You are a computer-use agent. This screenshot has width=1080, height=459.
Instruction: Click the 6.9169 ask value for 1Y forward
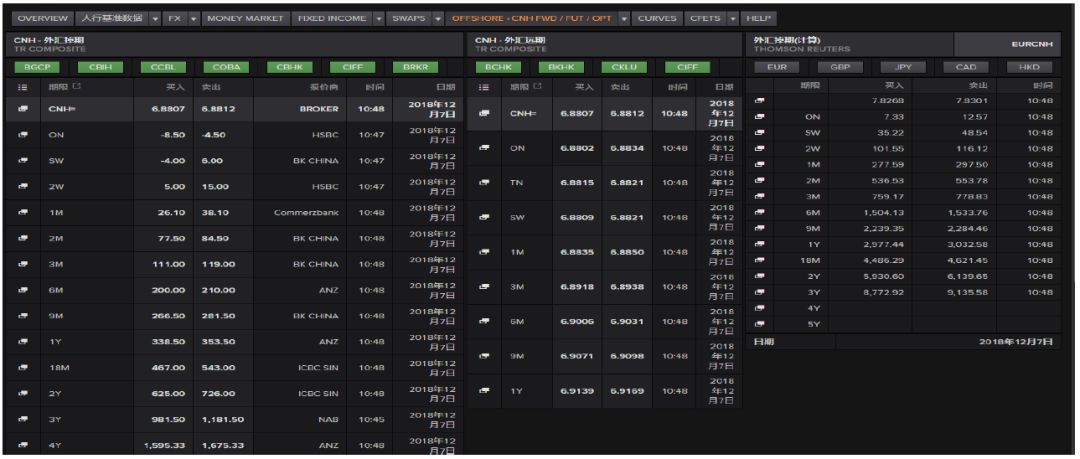627,391
